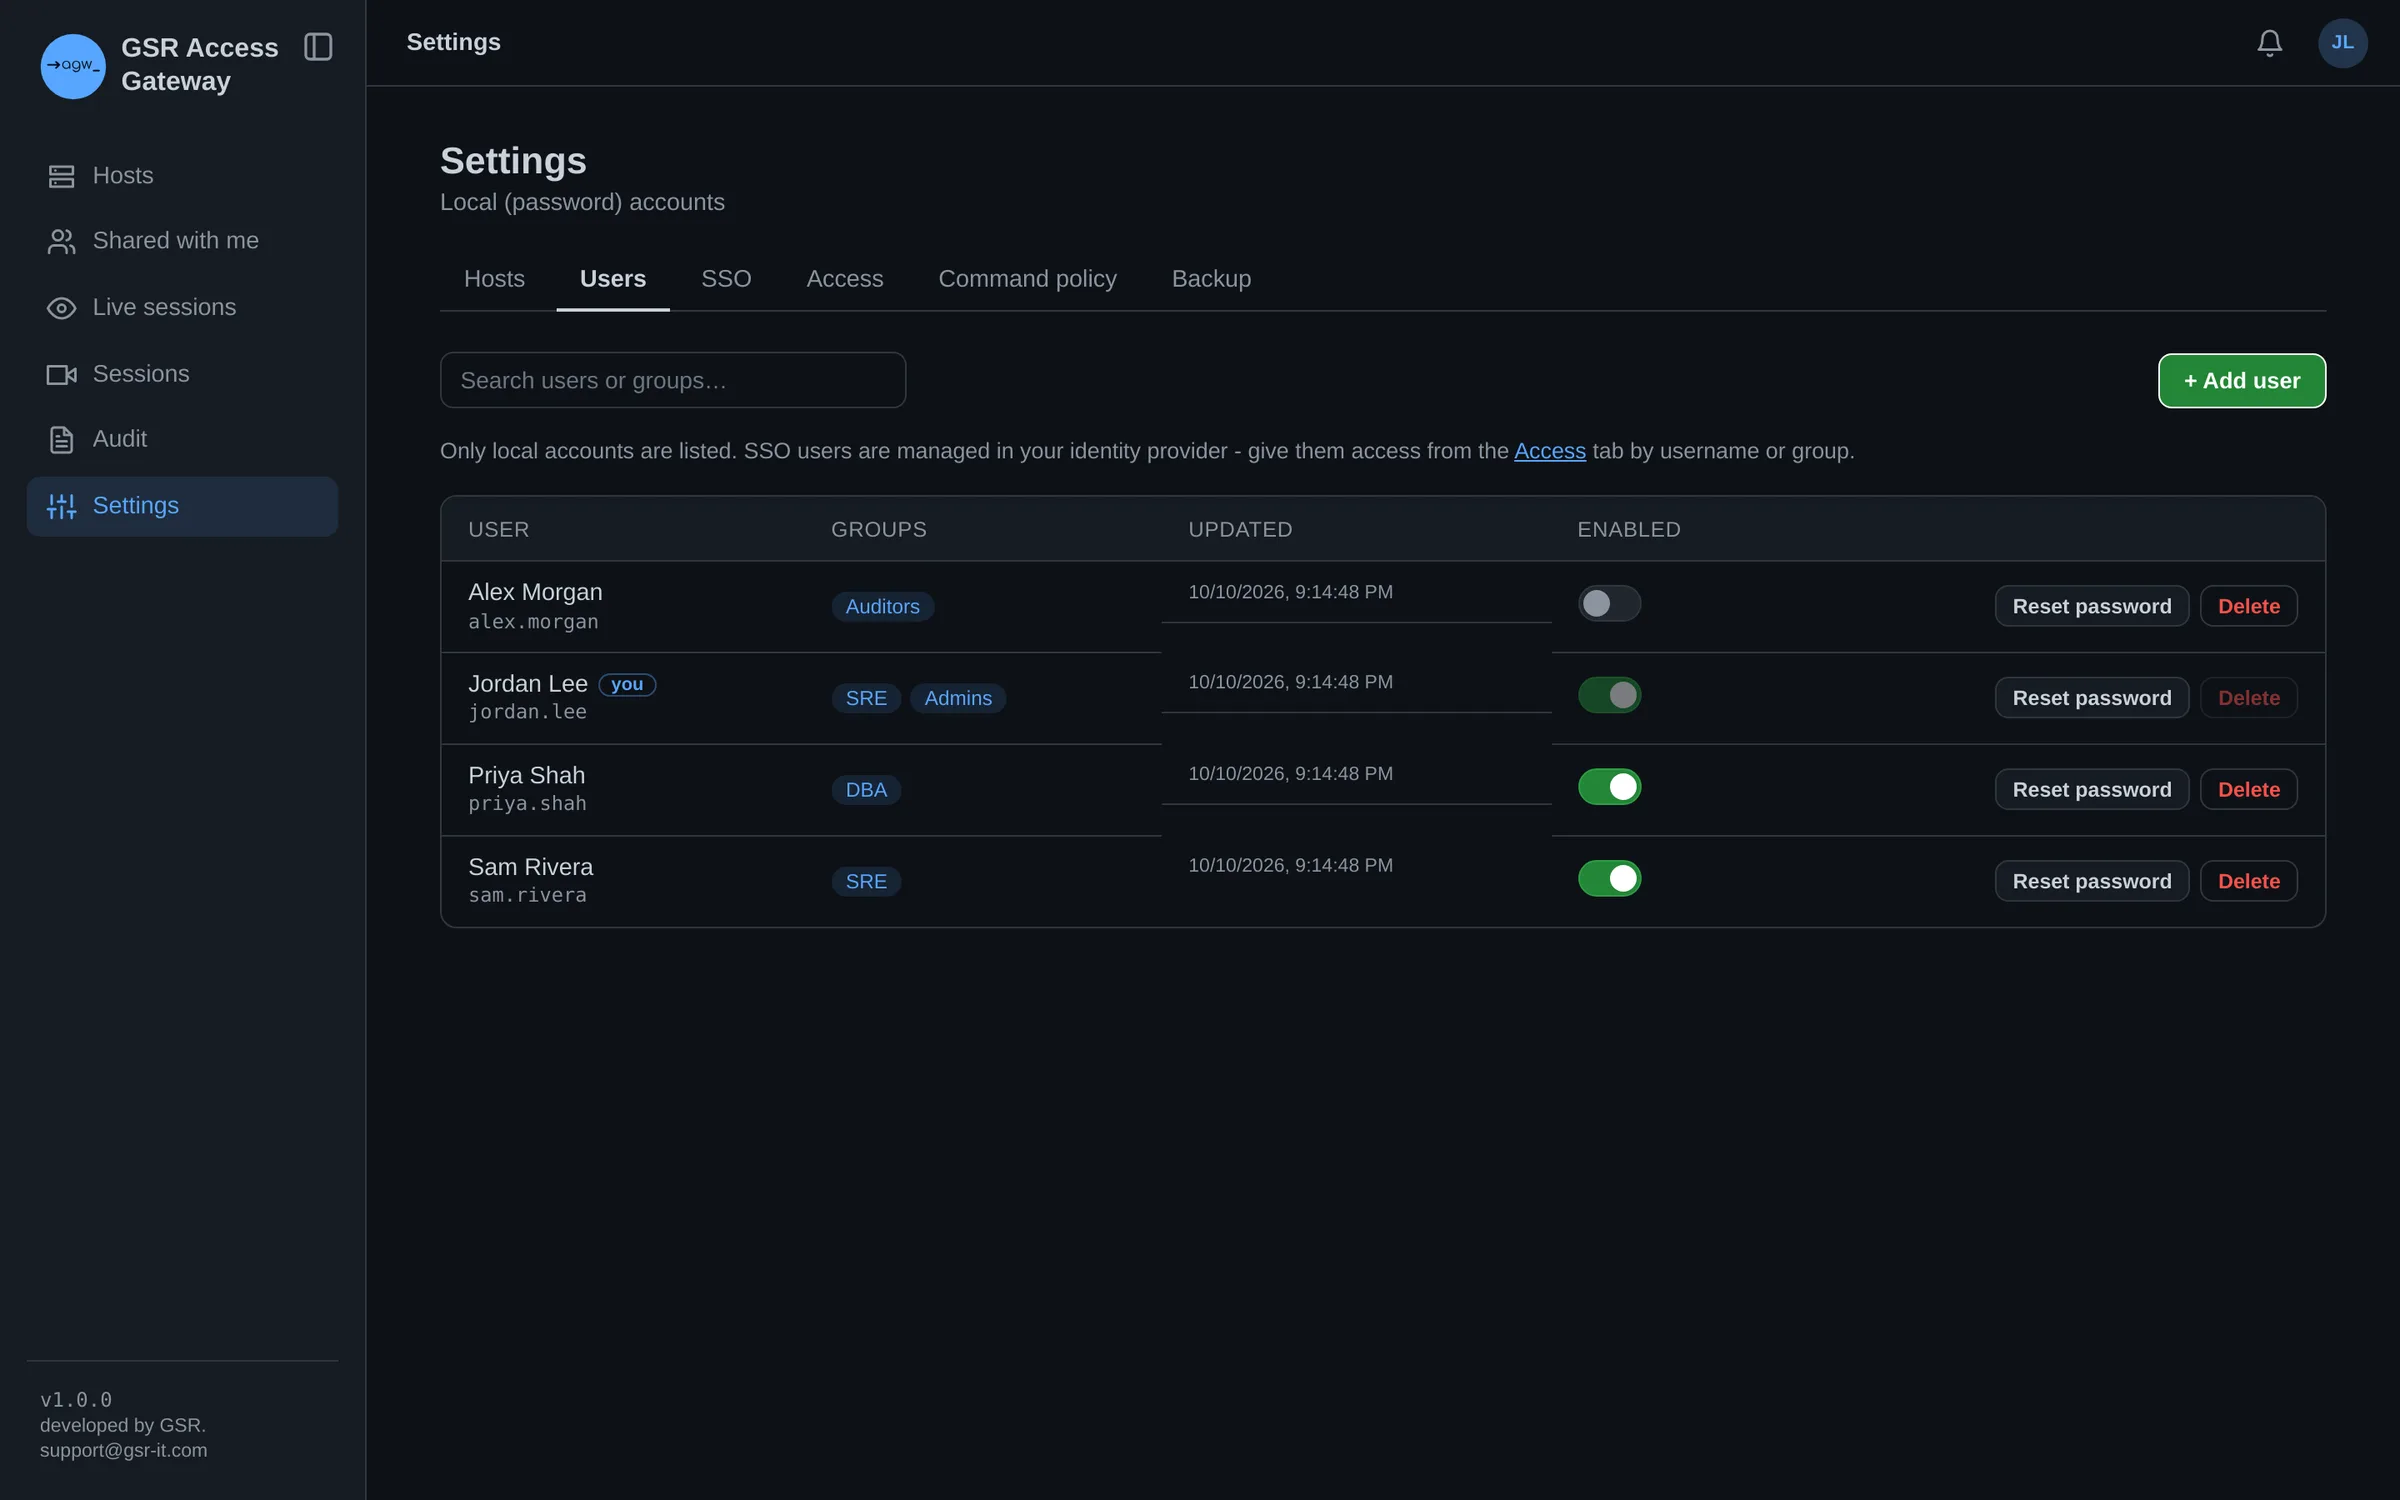Go to the Backup tab
The height and width of the screenshot is (1500, 2400).
coord(1211,279)
